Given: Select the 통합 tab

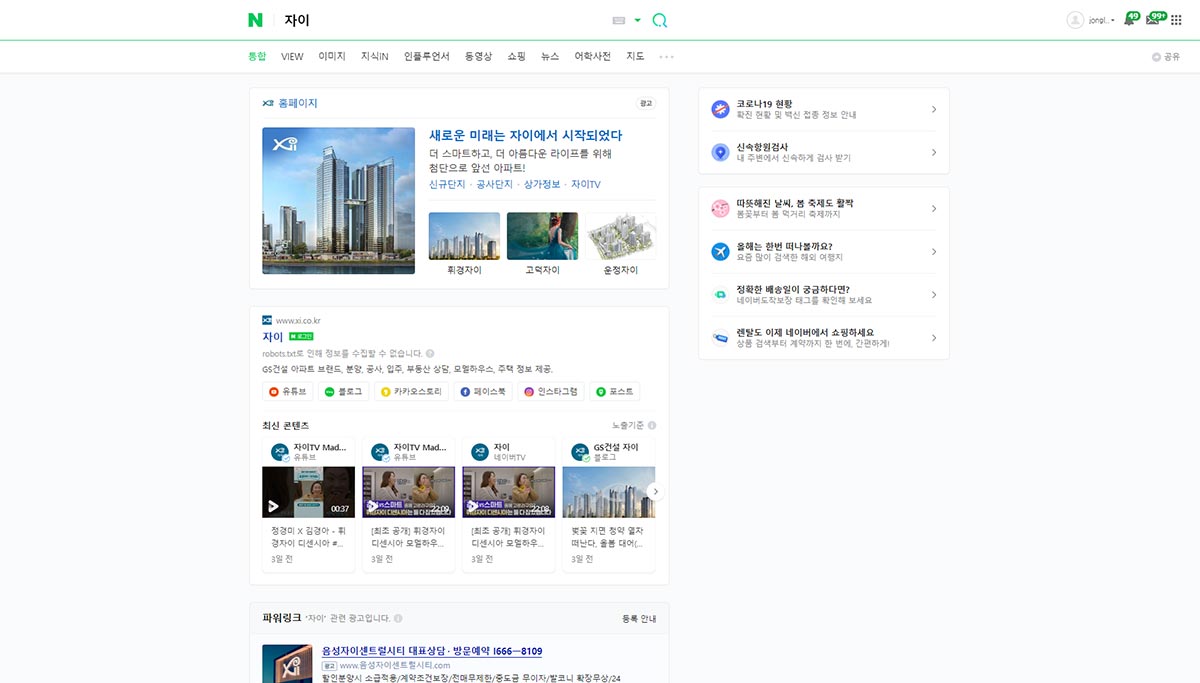Looking at the screenshot, I should point(257,56).
